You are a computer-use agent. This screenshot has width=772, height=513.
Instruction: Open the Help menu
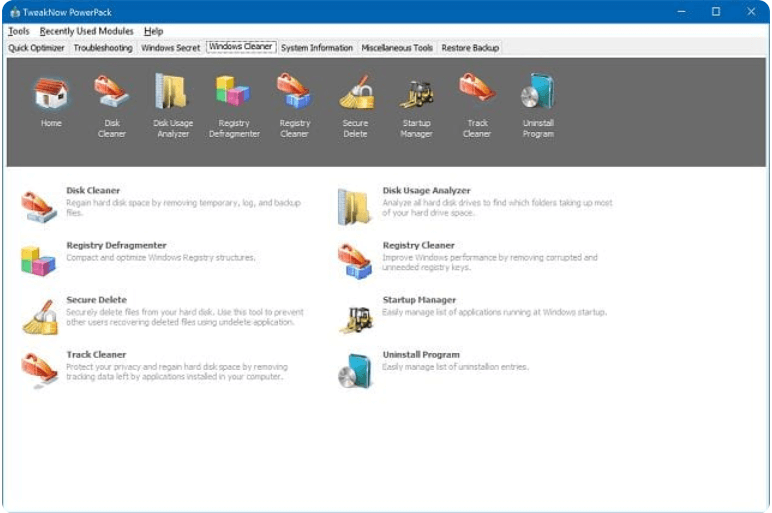[x=153, y=31]
